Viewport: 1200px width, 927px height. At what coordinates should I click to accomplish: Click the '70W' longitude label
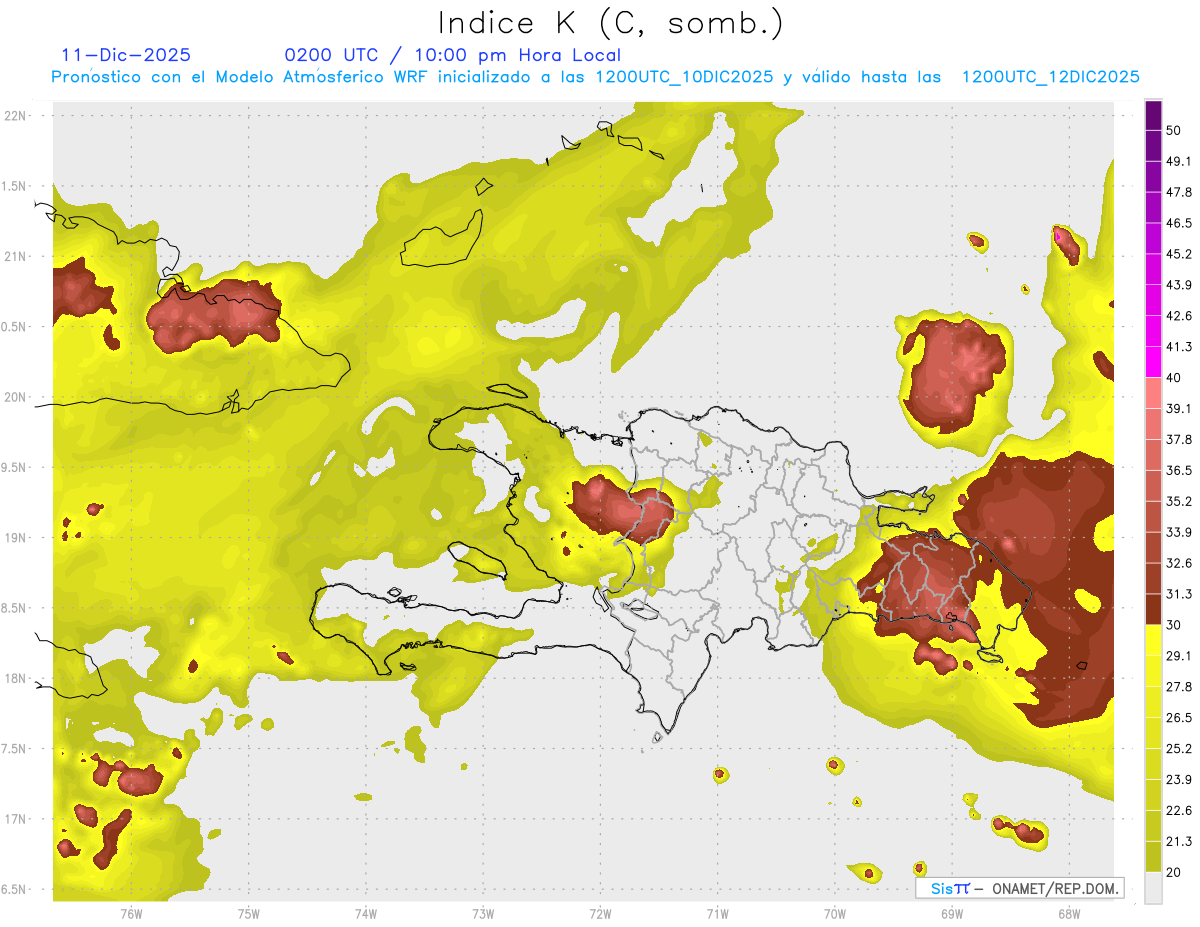pos(834,913)
